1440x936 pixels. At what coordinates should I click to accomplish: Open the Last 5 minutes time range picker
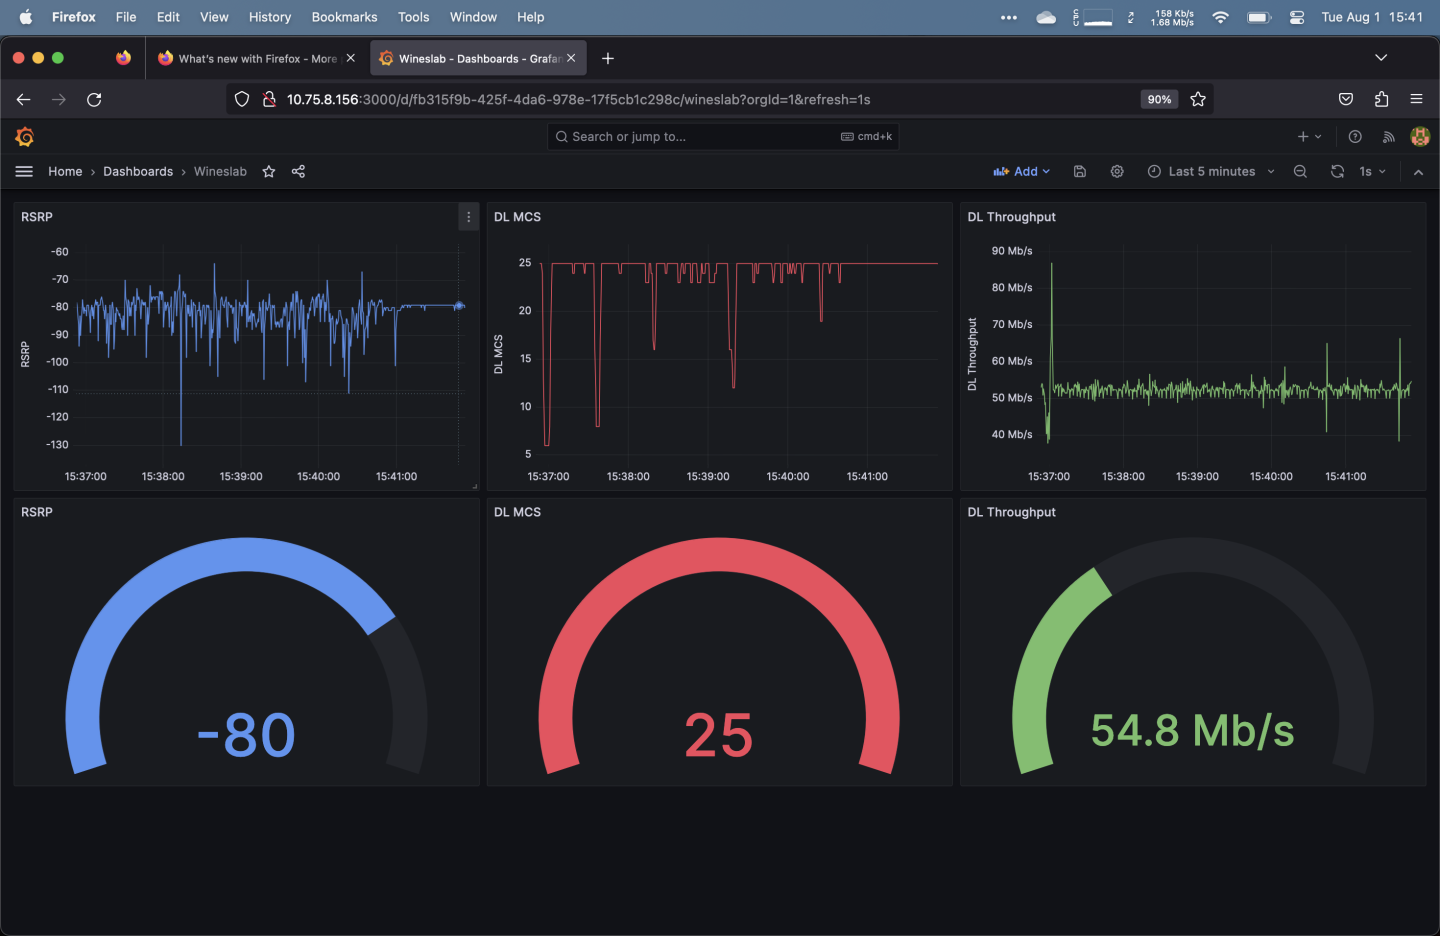1210,171
